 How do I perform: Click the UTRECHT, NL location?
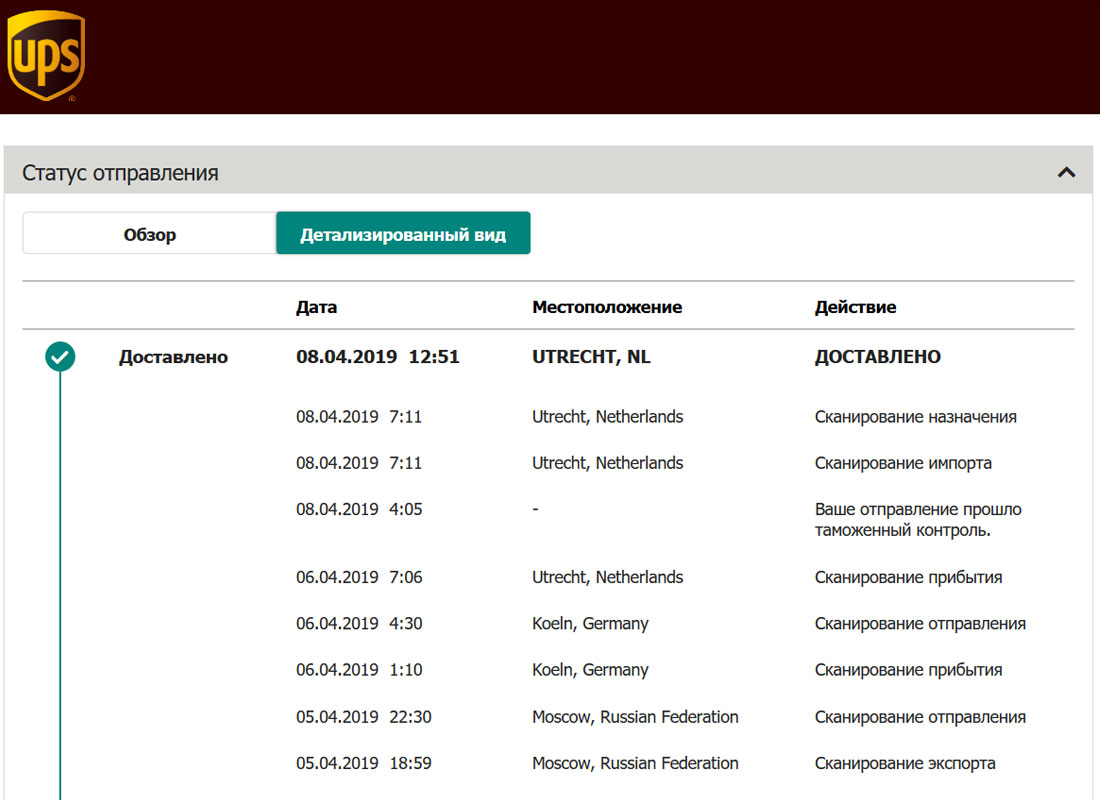tap(591, 356)
